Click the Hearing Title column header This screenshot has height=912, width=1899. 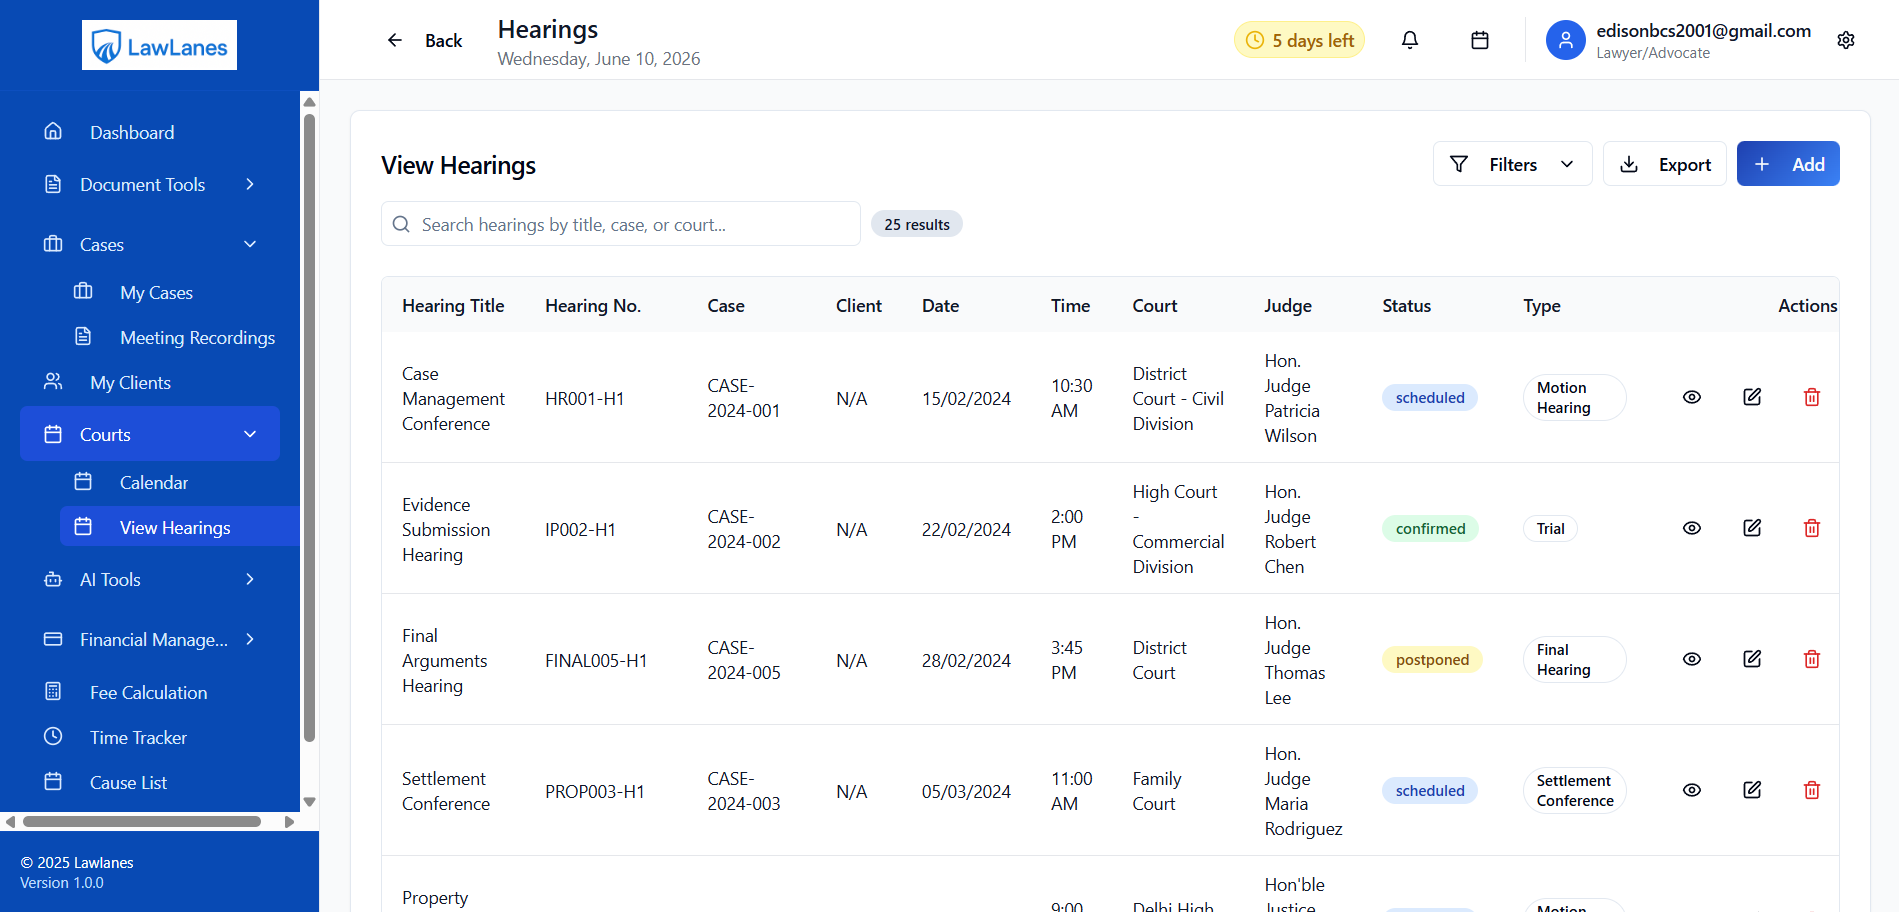453,306
